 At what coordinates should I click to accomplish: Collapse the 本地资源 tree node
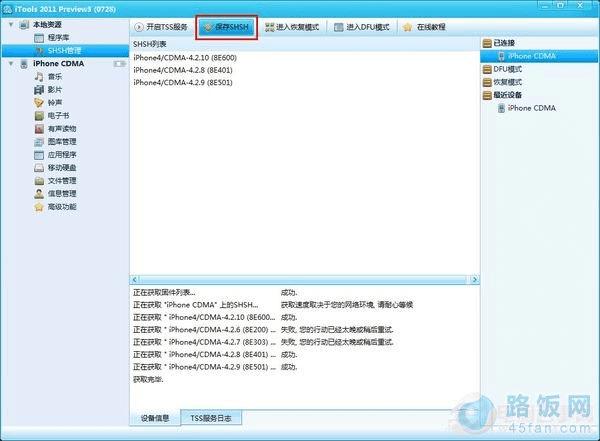11,25
